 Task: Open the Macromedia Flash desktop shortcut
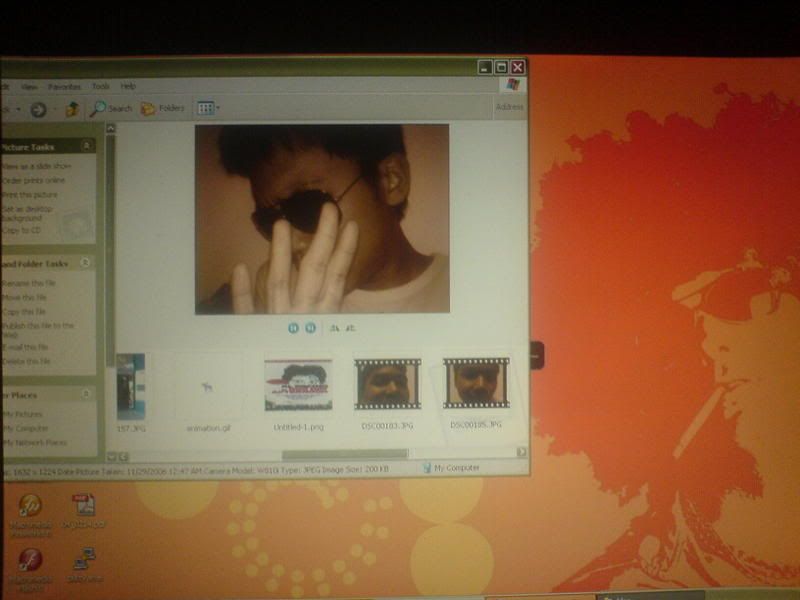coord(31,568)
